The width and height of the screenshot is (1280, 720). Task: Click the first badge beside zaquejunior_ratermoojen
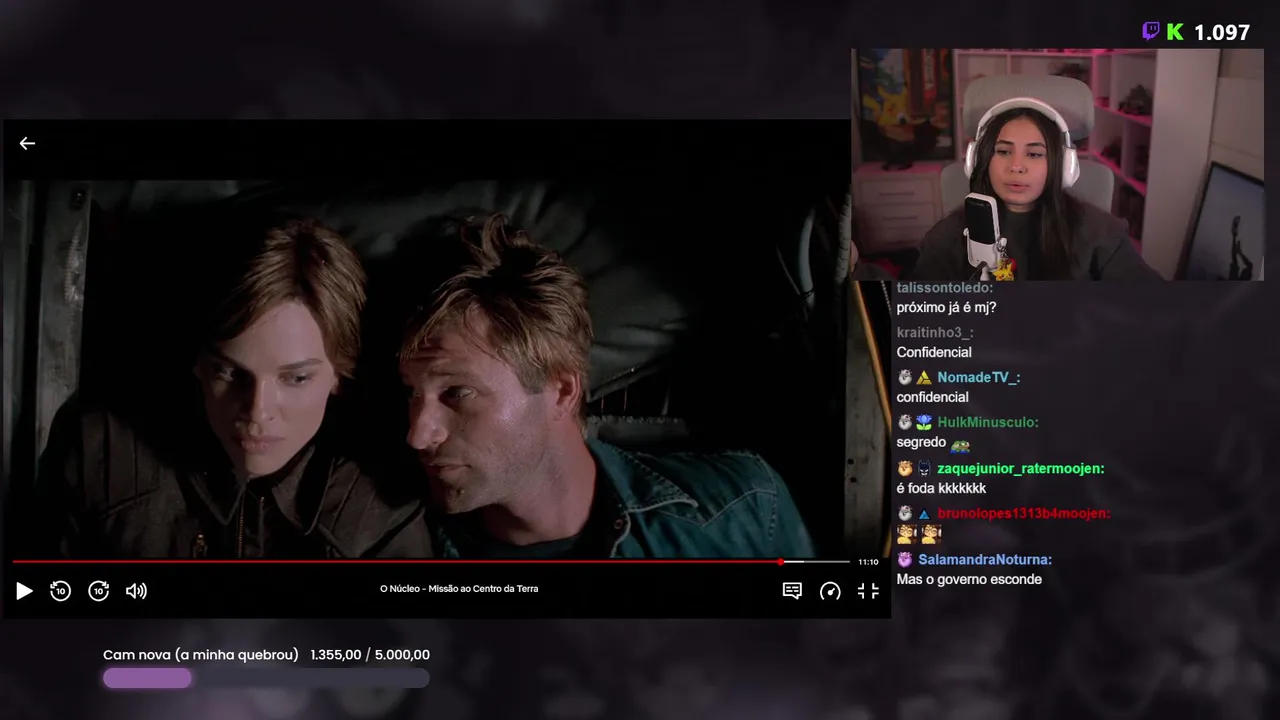click(905, 469)
